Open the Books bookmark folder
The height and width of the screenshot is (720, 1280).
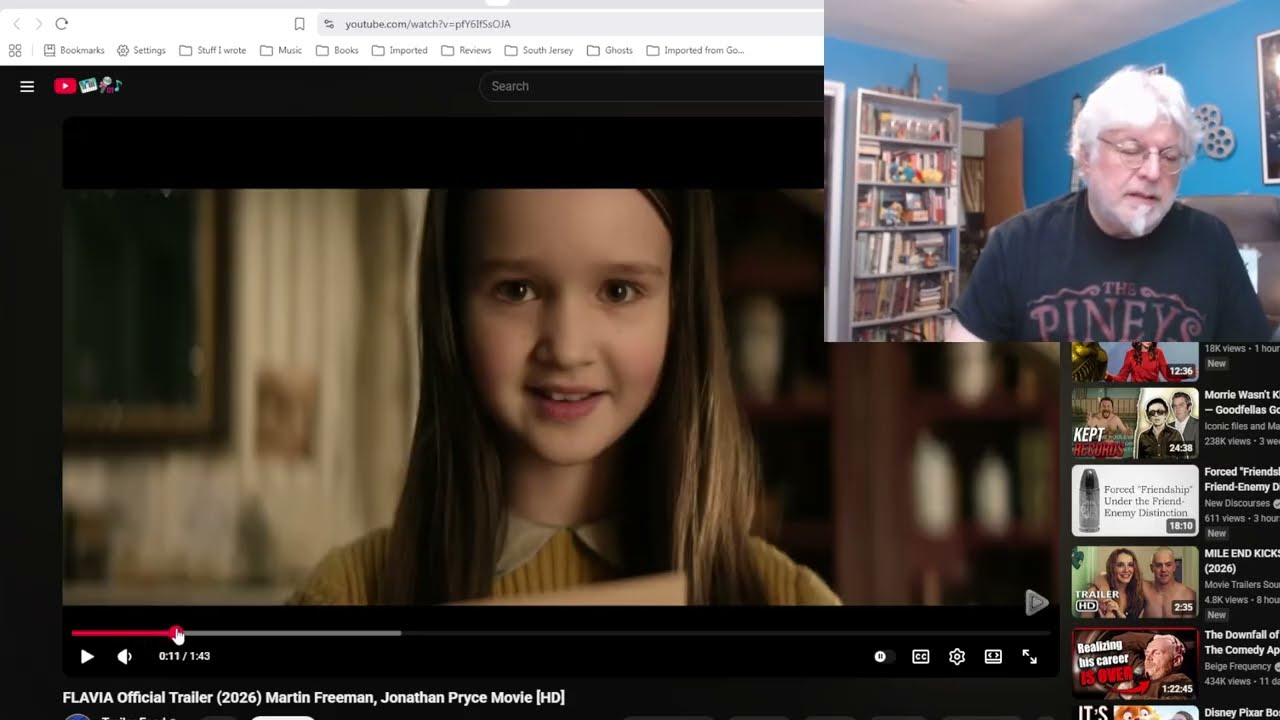[x=337, y=50]
